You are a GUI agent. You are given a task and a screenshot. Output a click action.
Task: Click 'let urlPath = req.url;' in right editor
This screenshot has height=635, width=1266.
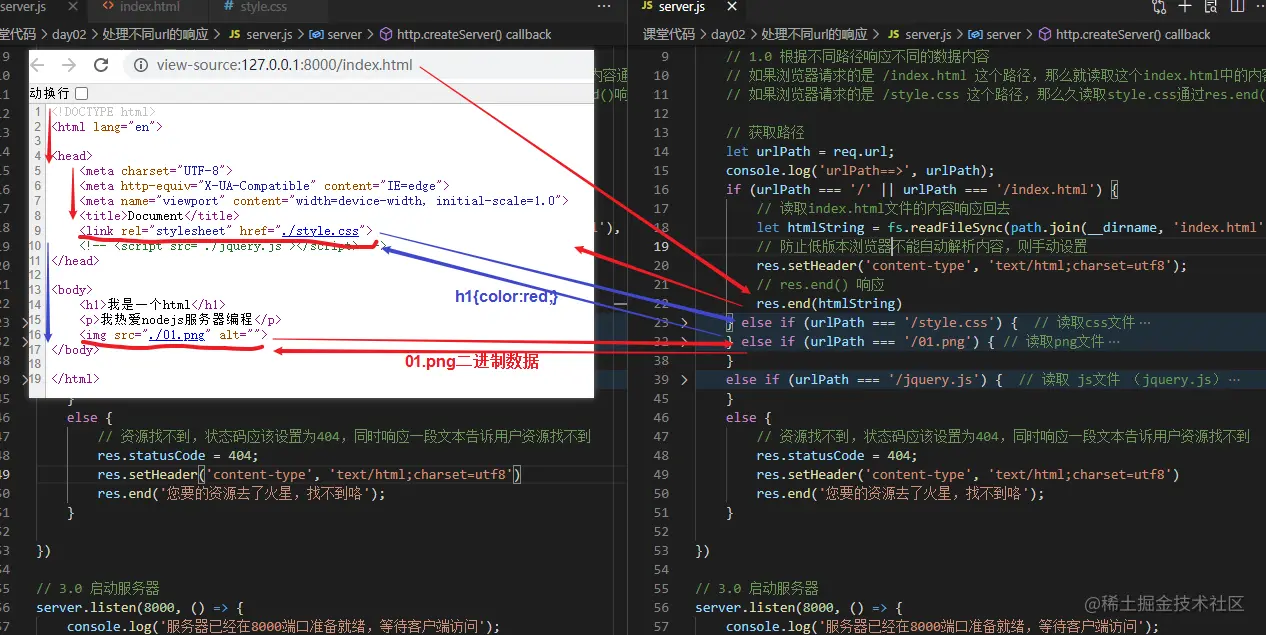(810, 152)
